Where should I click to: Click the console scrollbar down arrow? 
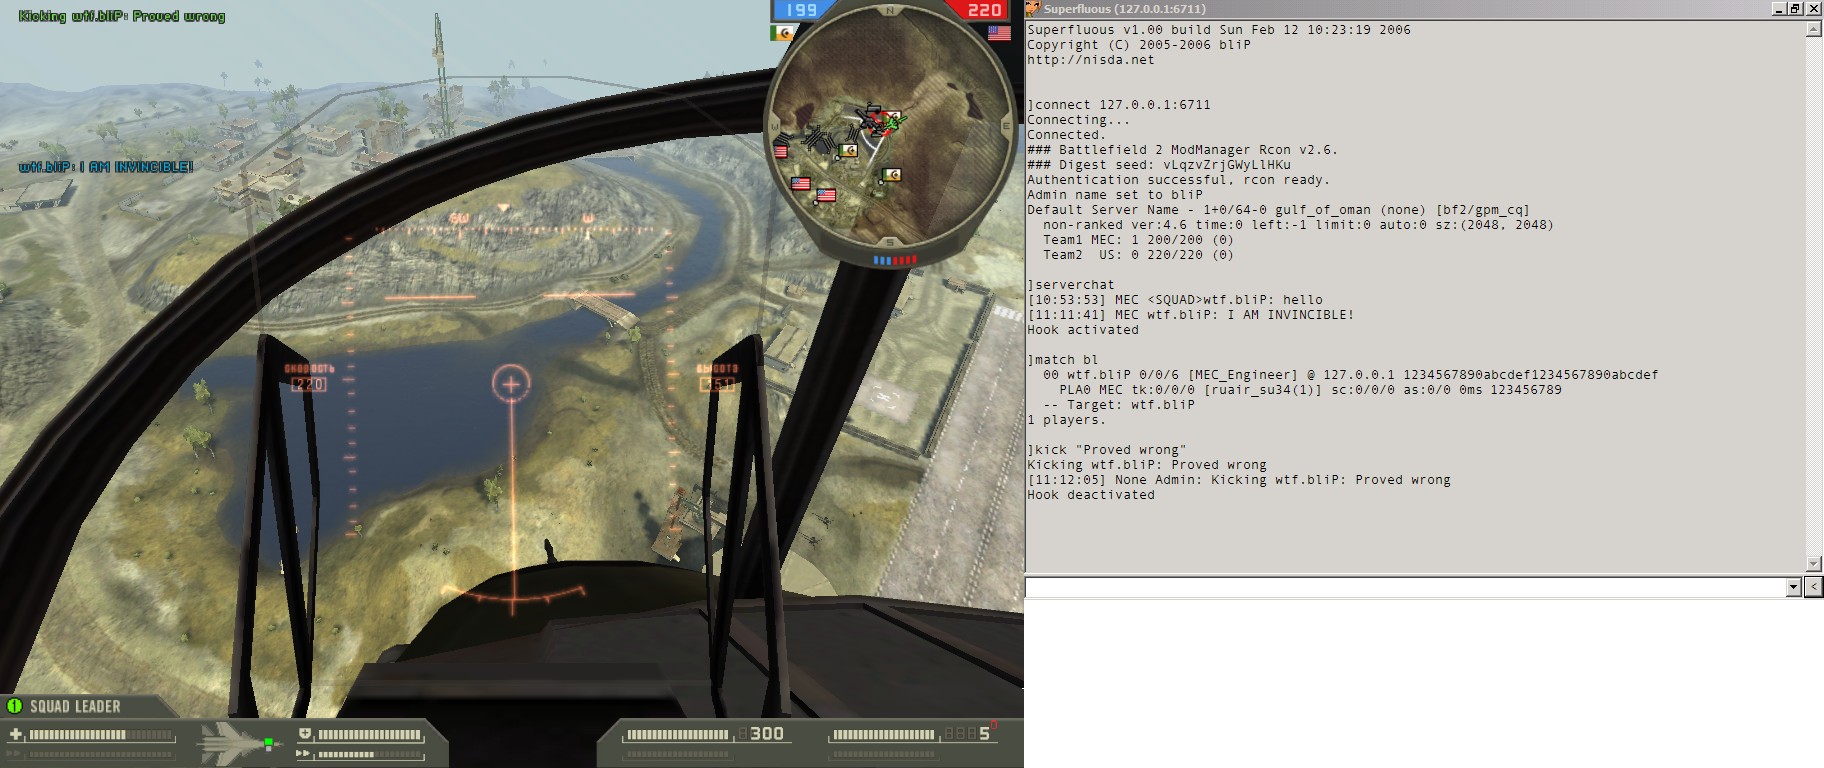1814,564
